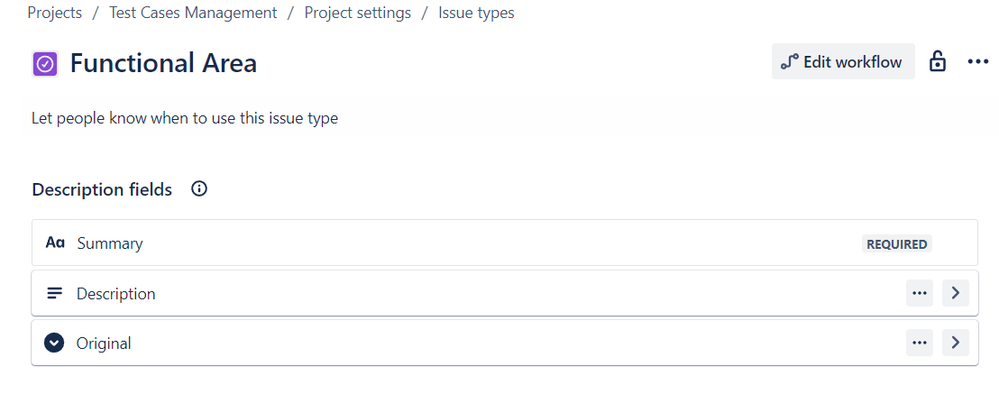This screenshot has width=999, height=403.
Task: Expand the Description field with chevron arrow
Action: coord(955,293)
